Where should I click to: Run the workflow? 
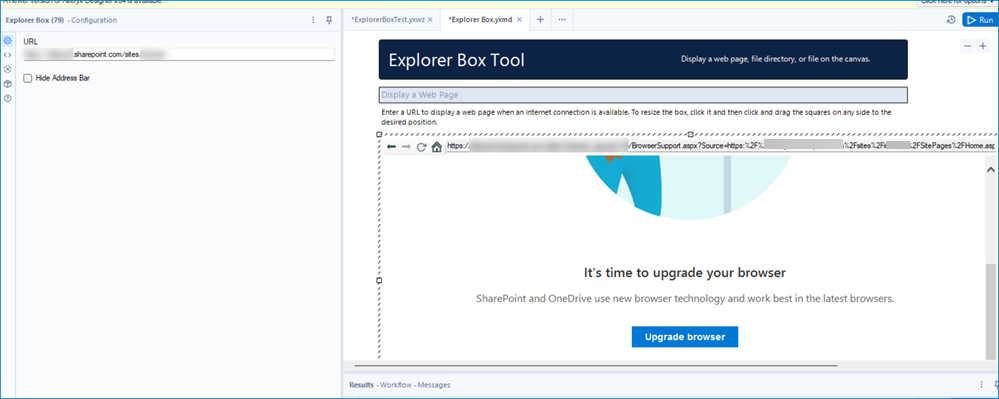[980, 20]
